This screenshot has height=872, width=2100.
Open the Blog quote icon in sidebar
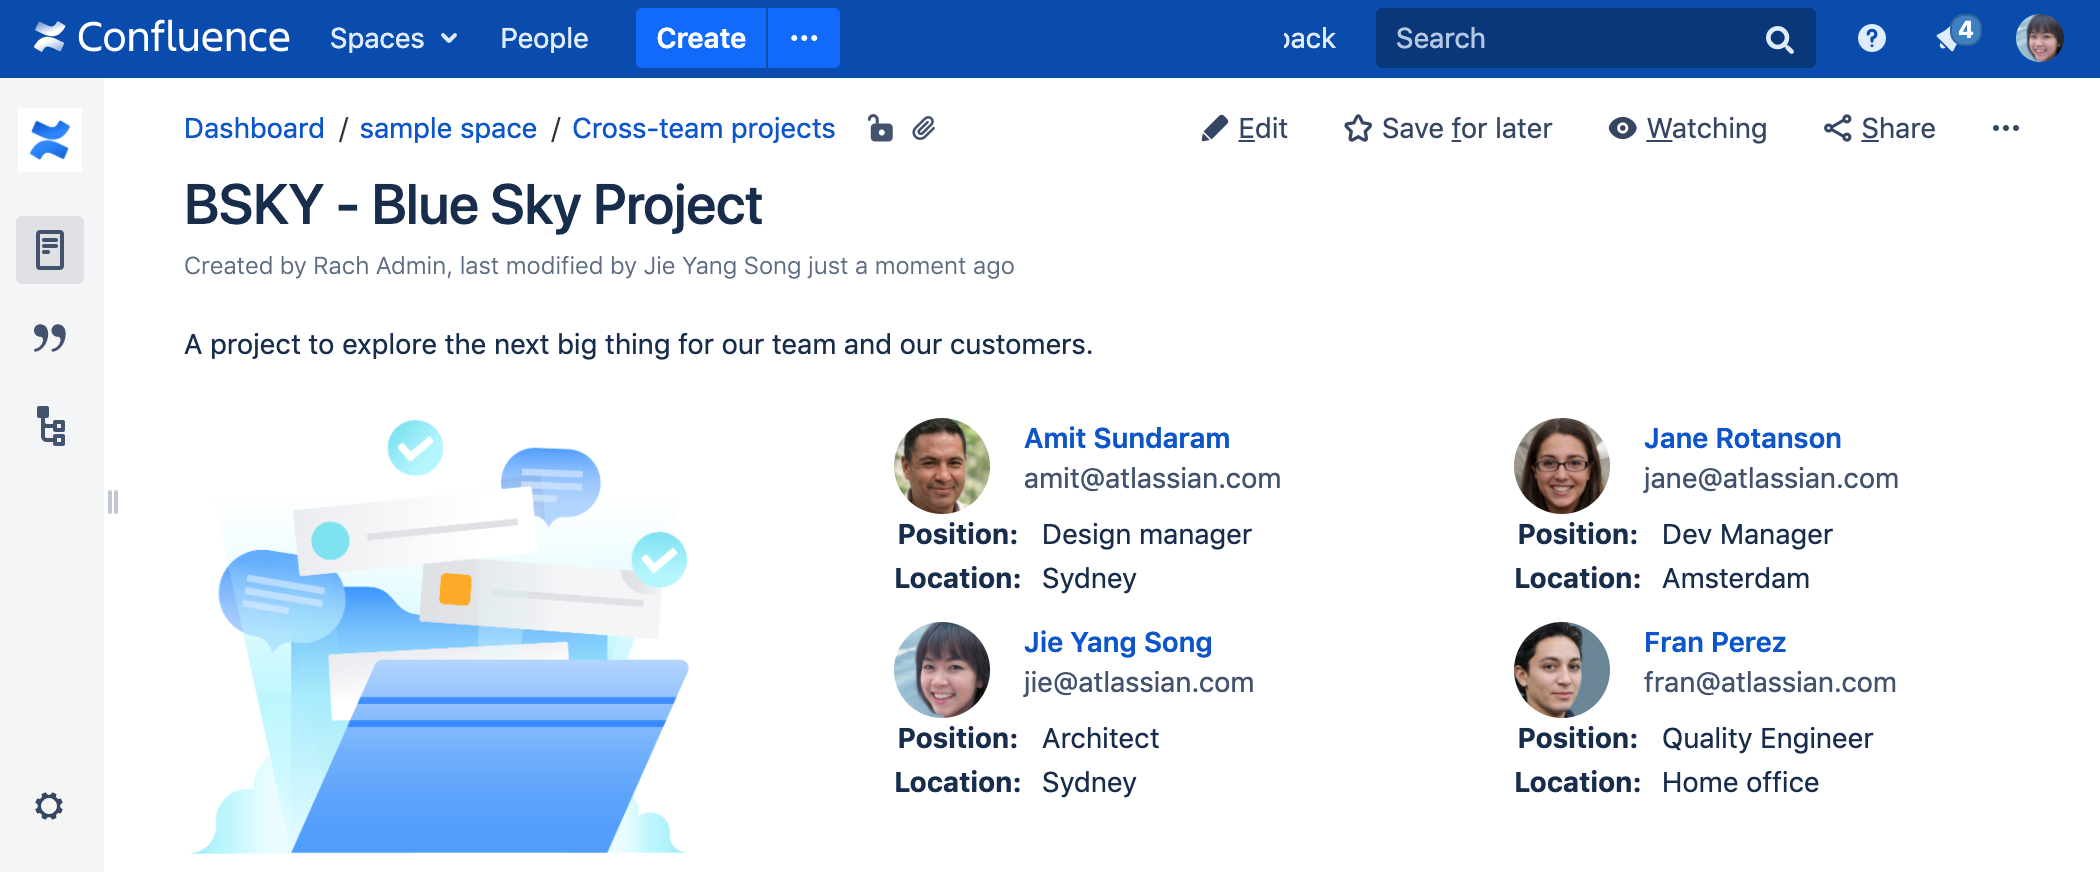[50, 338]
